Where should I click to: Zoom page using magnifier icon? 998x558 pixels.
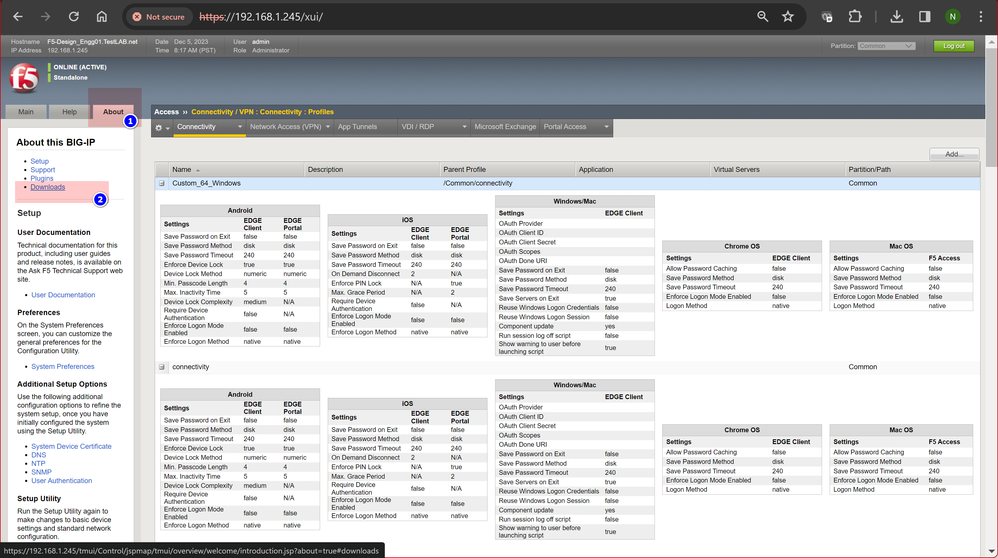pyautogui.click(x=762, y=17)
